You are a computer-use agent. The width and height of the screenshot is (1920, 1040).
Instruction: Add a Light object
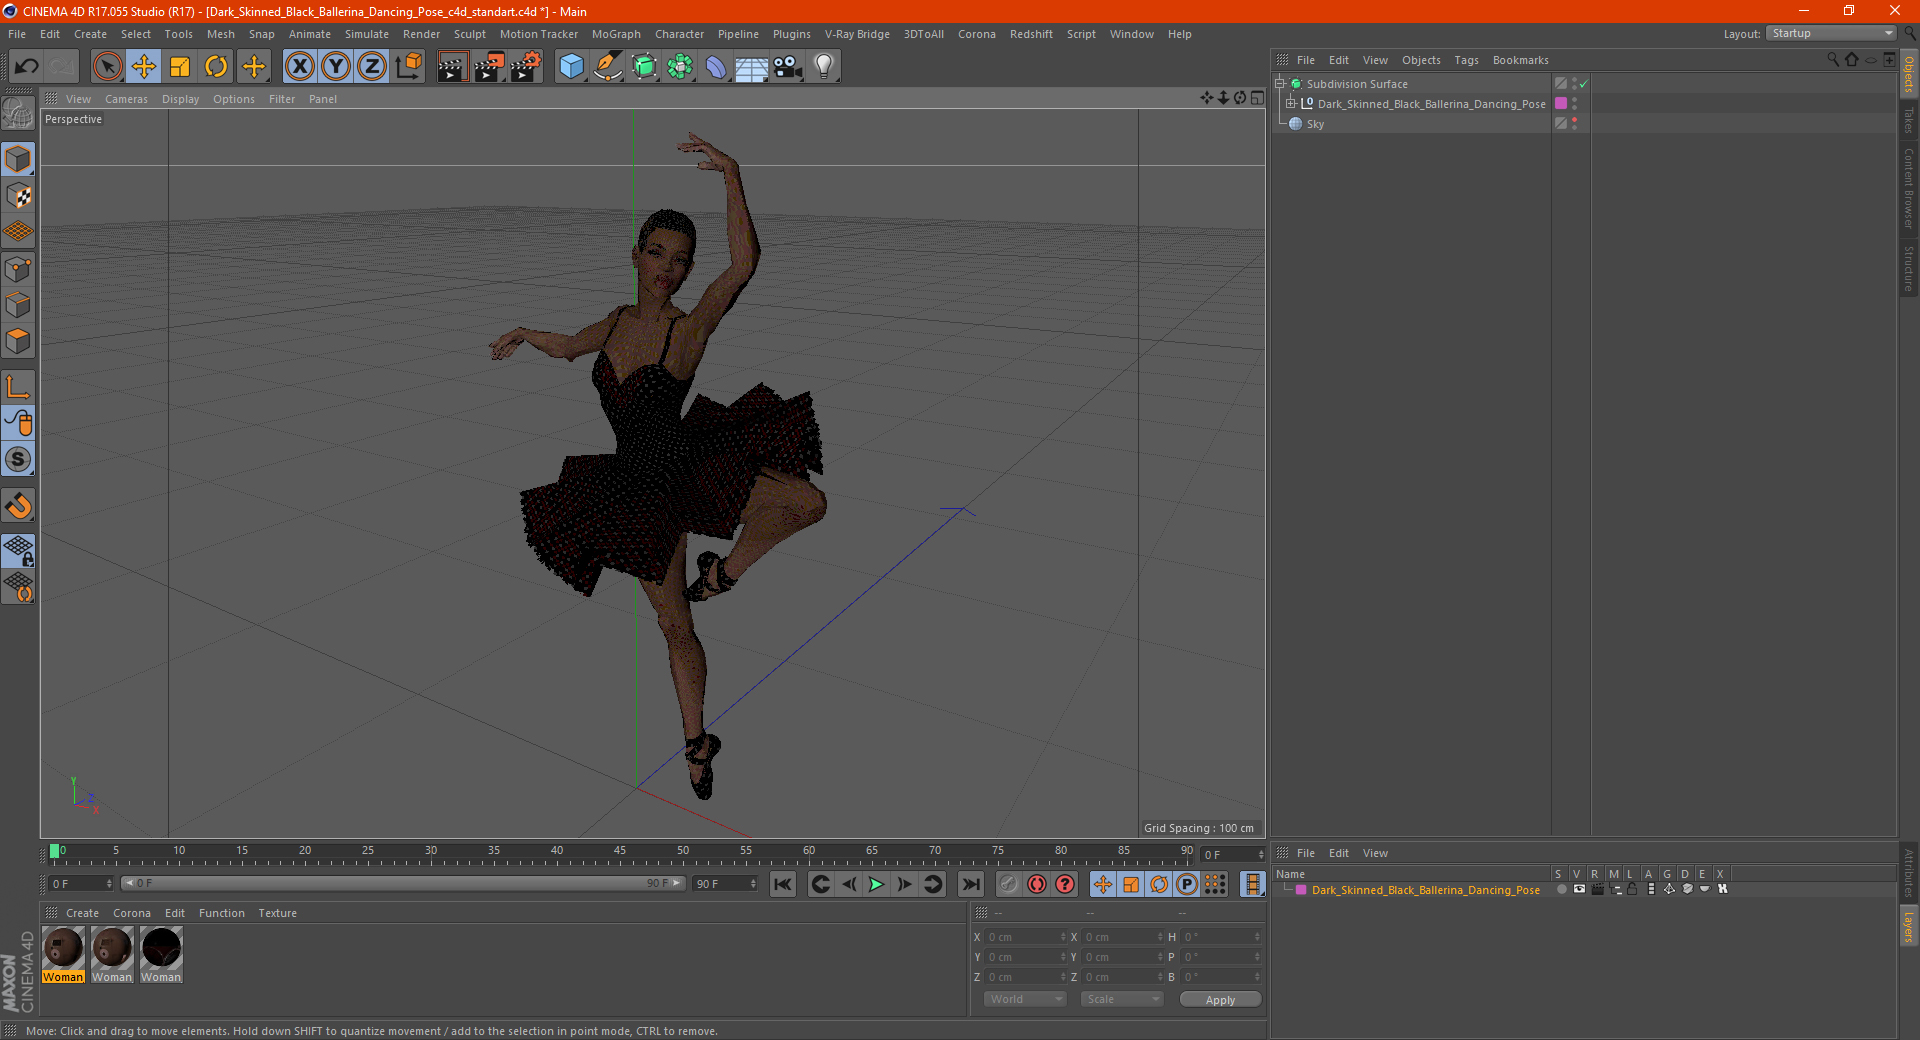(823, 67)
